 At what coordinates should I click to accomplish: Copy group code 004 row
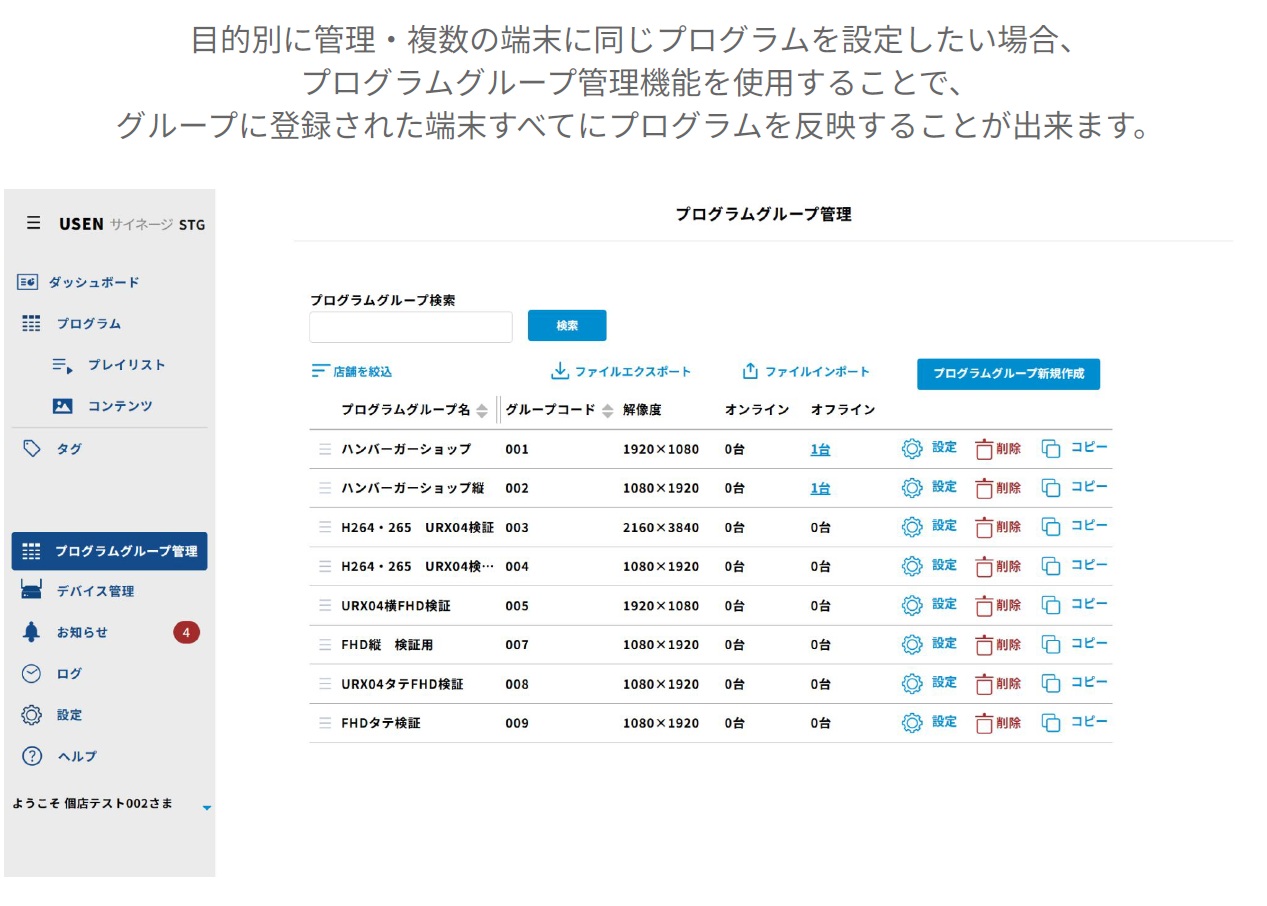[1075, 565]
